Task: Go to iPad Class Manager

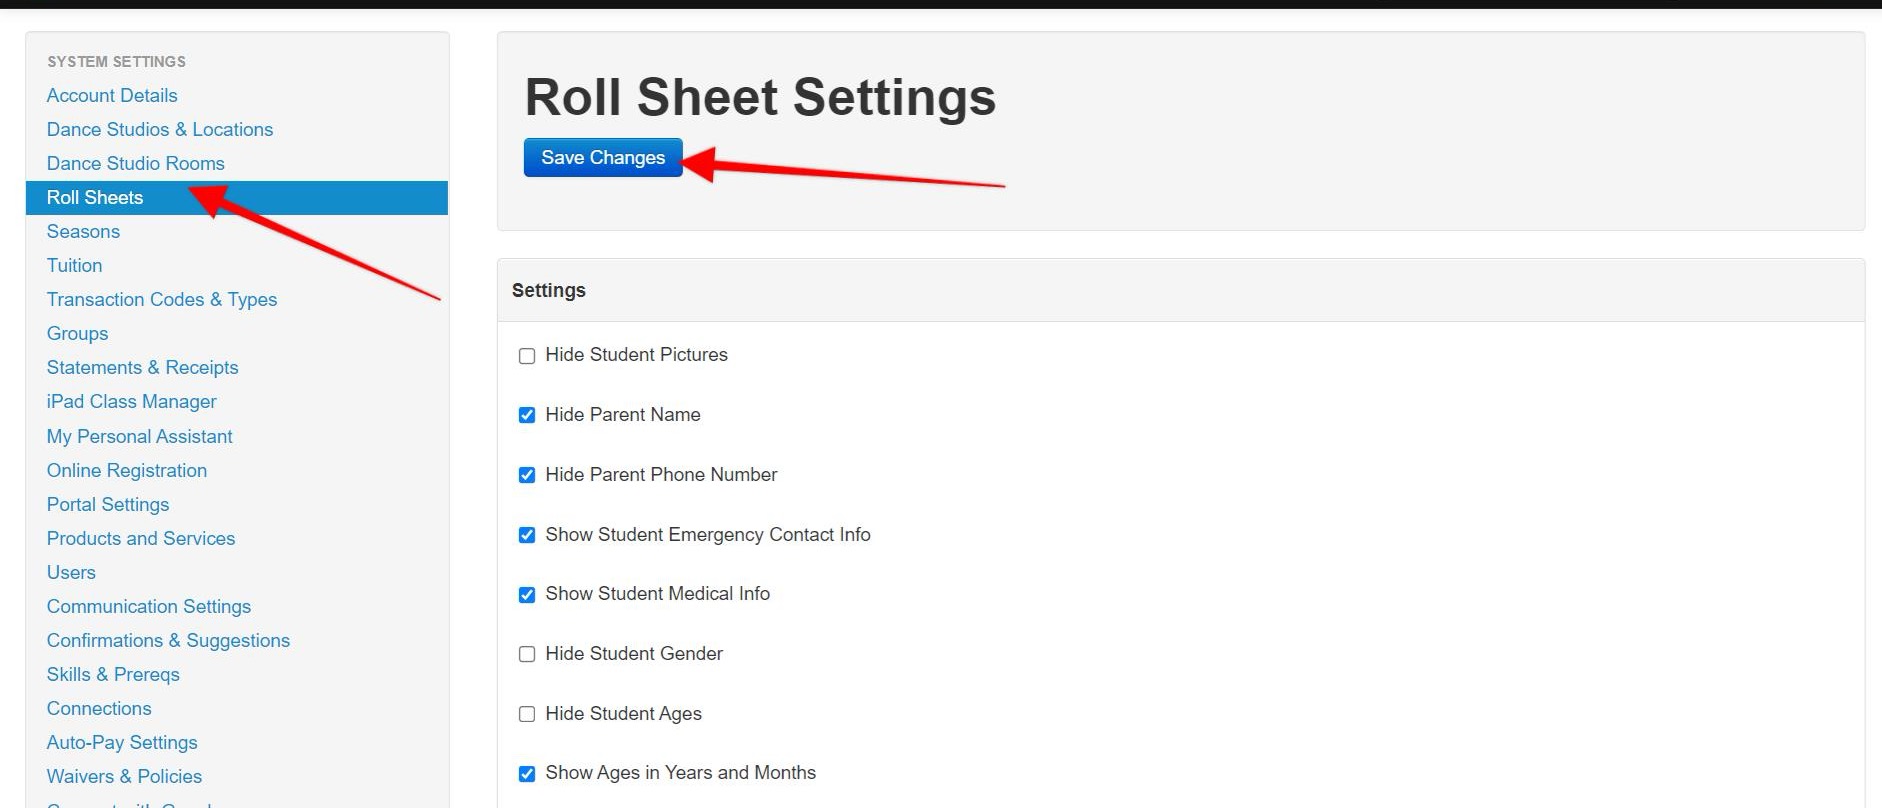Action: point(131,402)
